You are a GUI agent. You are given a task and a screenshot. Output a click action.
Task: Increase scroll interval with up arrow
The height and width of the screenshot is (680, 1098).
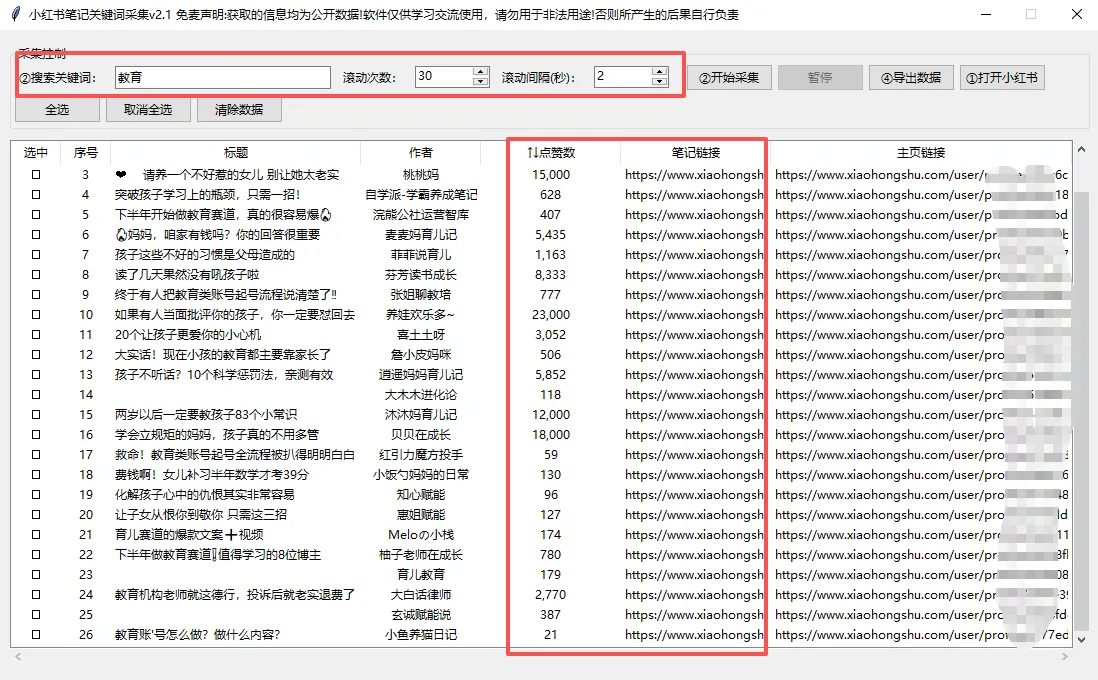660,72
